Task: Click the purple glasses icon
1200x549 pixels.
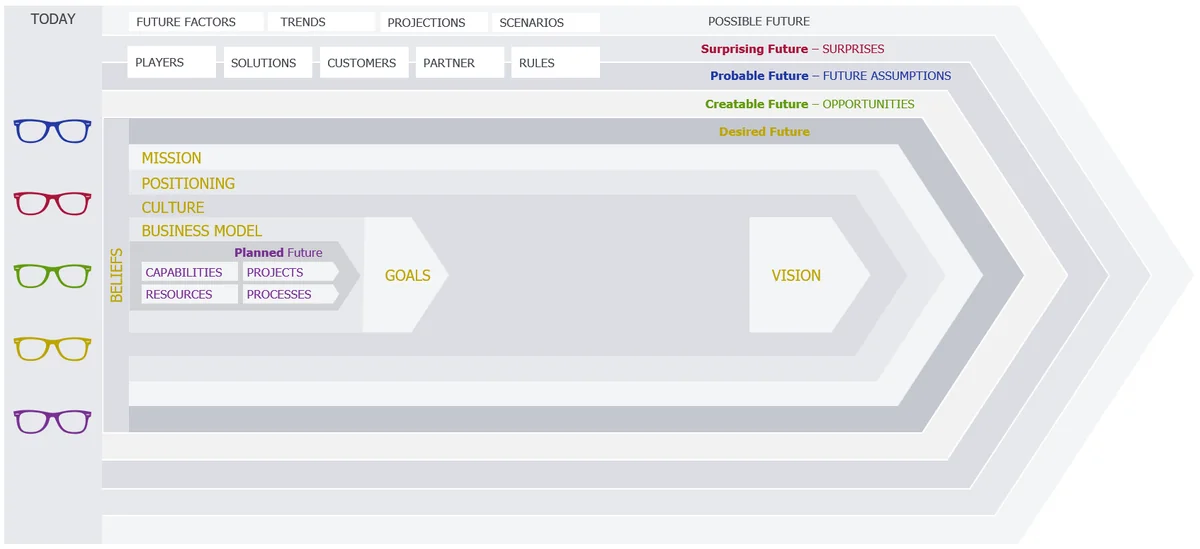Action: (x=53, y=421)
